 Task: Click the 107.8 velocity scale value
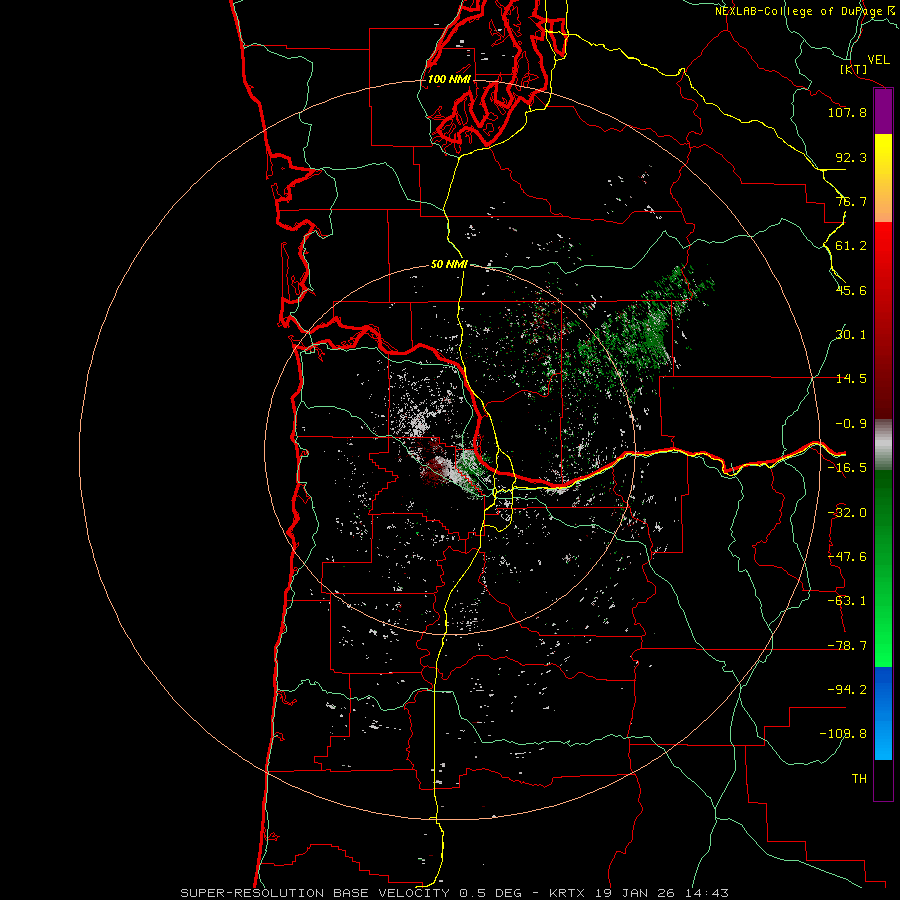[847, 112]
